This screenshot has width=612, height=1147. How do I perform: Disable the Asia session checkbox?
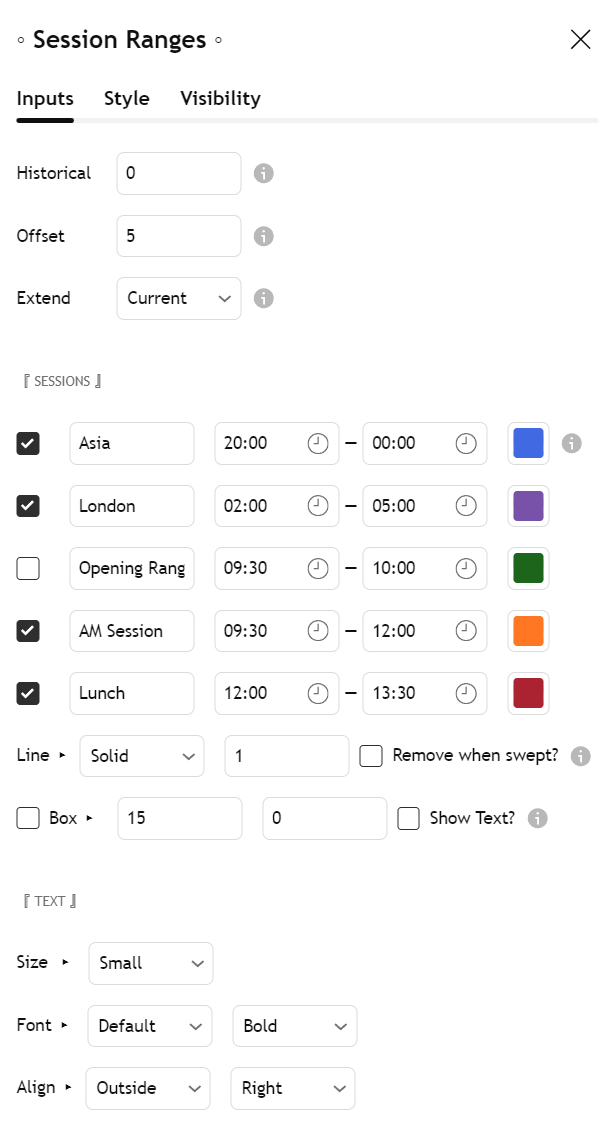28,443
